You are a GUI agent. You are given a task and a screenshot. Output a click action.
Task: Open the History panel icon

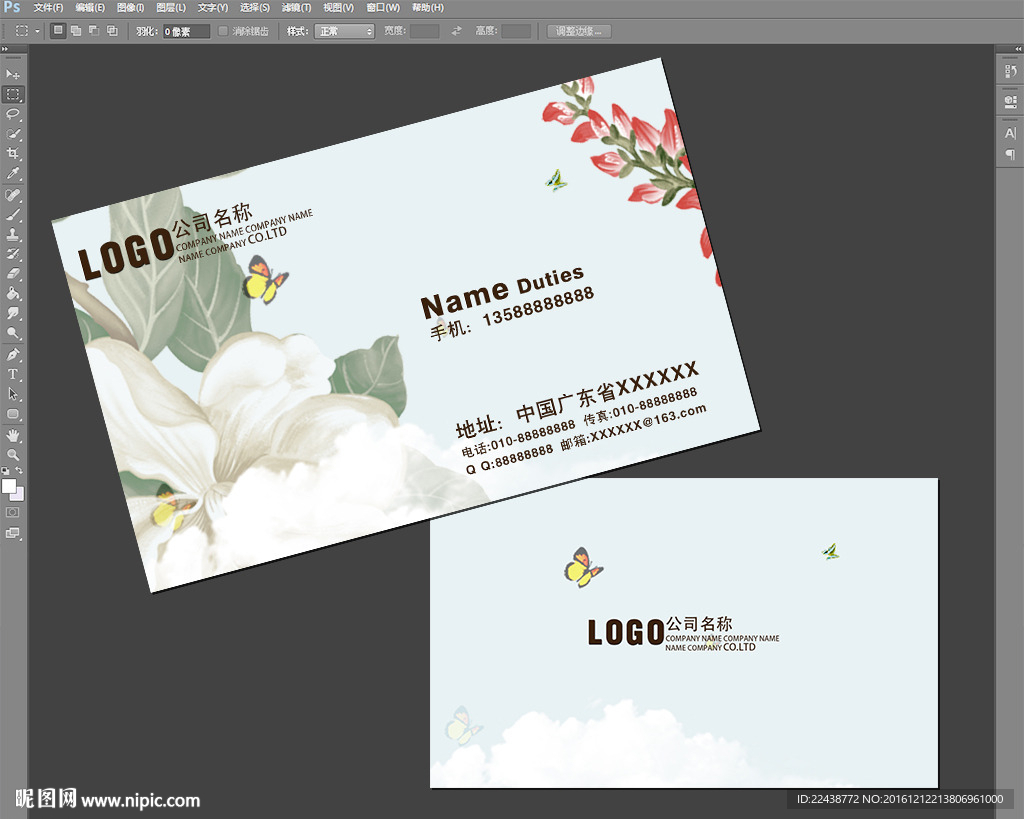1010,73
